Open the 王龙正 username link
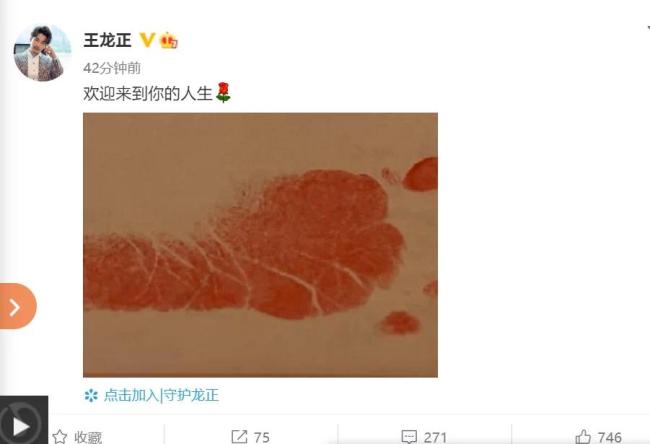 tap(107, 40)
